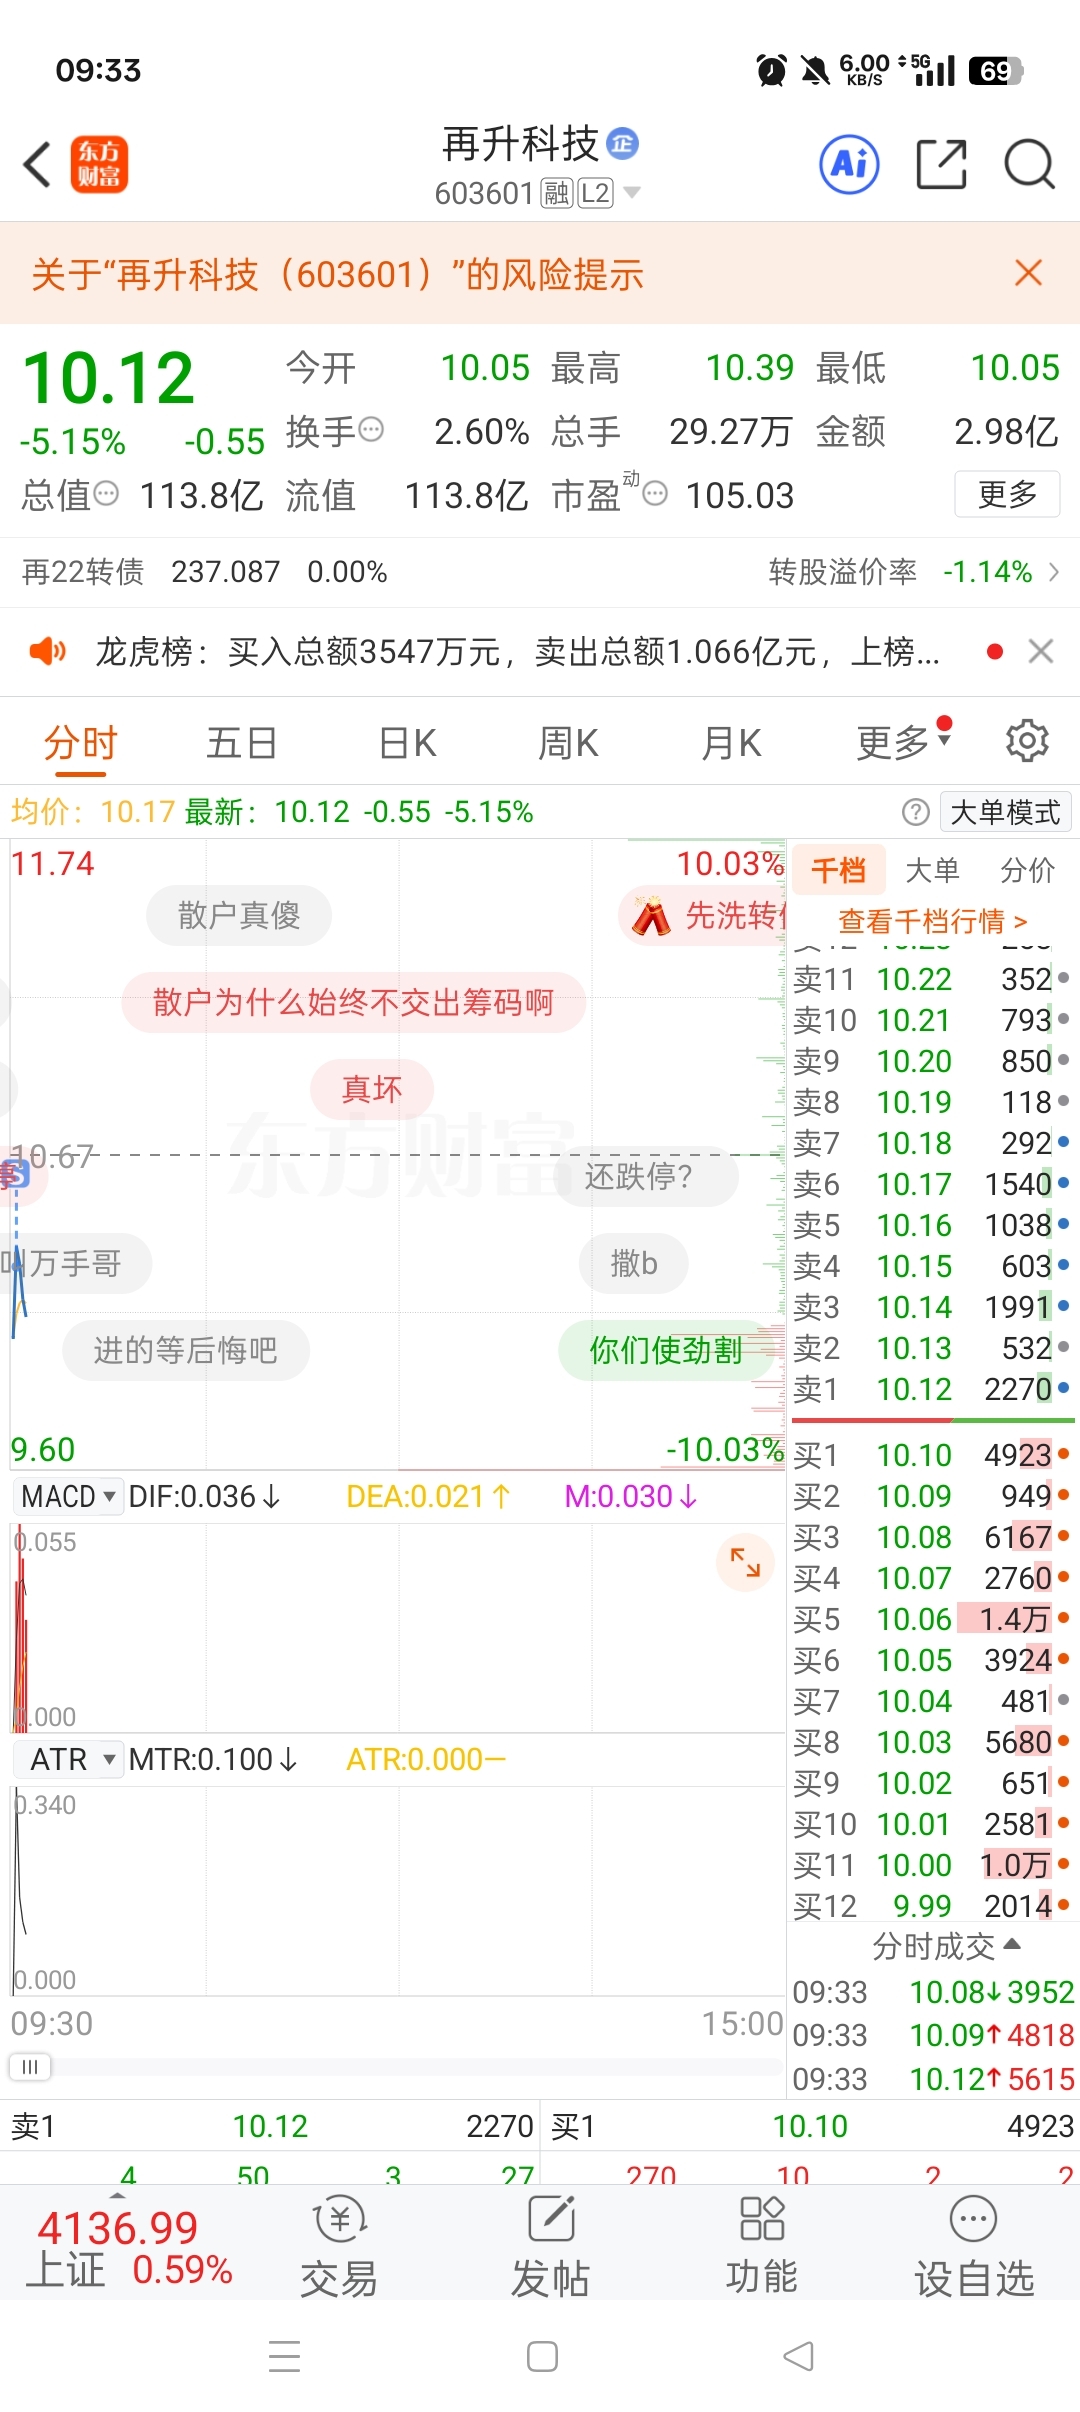Expand chart with fullscreen arrows icon
Image resolution: width=1080 pixels, height=2412 pixels.
pyautogui.click(x=745, y=1562)
